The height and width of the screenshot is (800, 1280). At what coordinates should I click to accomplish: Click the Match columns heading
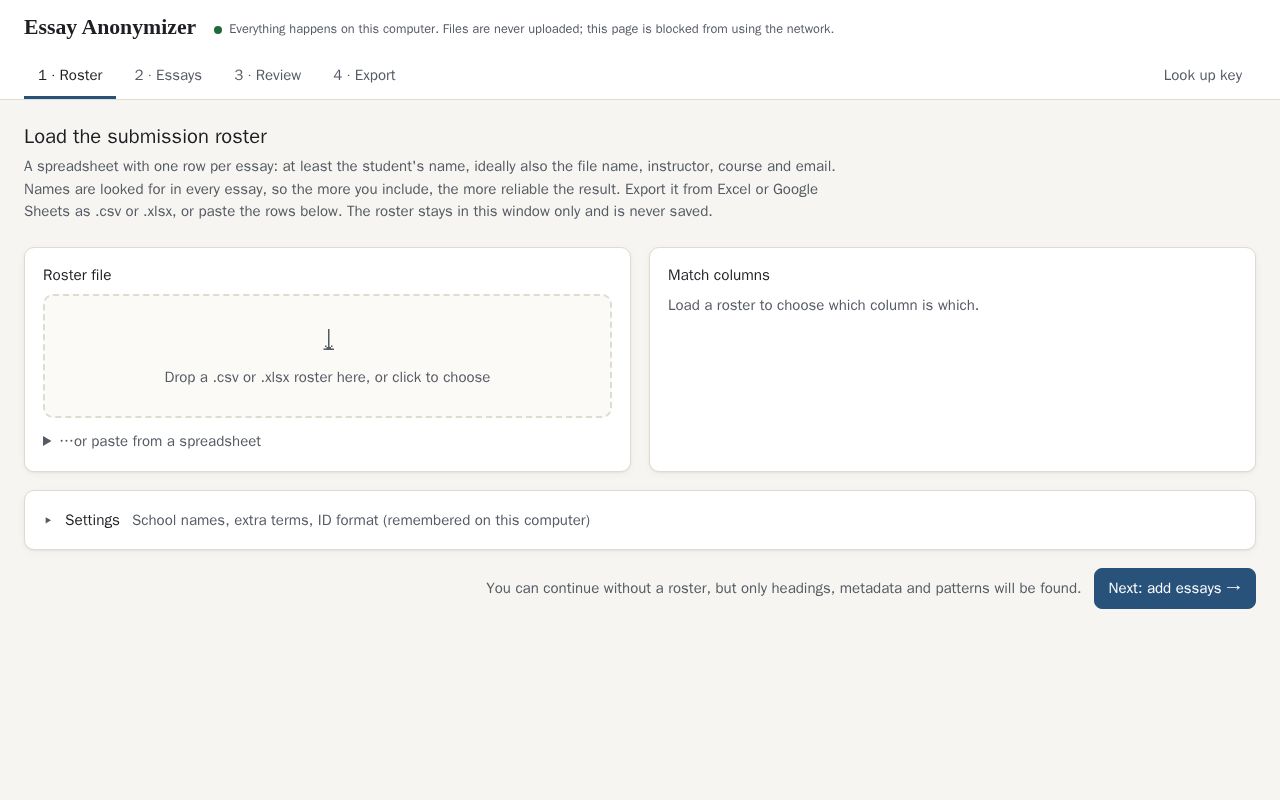point(719,275)
